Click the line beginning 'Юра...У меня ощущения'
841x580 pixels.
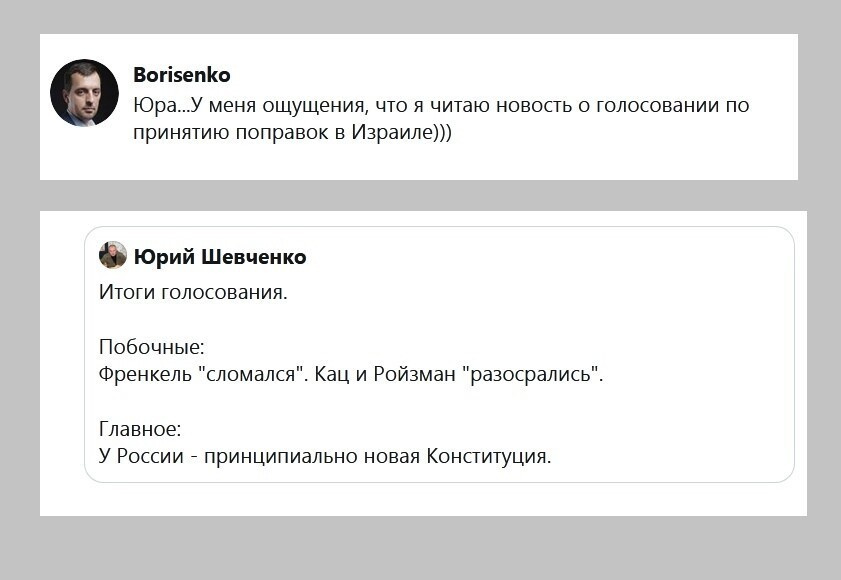pyautogui.click(x=441, y=105)
